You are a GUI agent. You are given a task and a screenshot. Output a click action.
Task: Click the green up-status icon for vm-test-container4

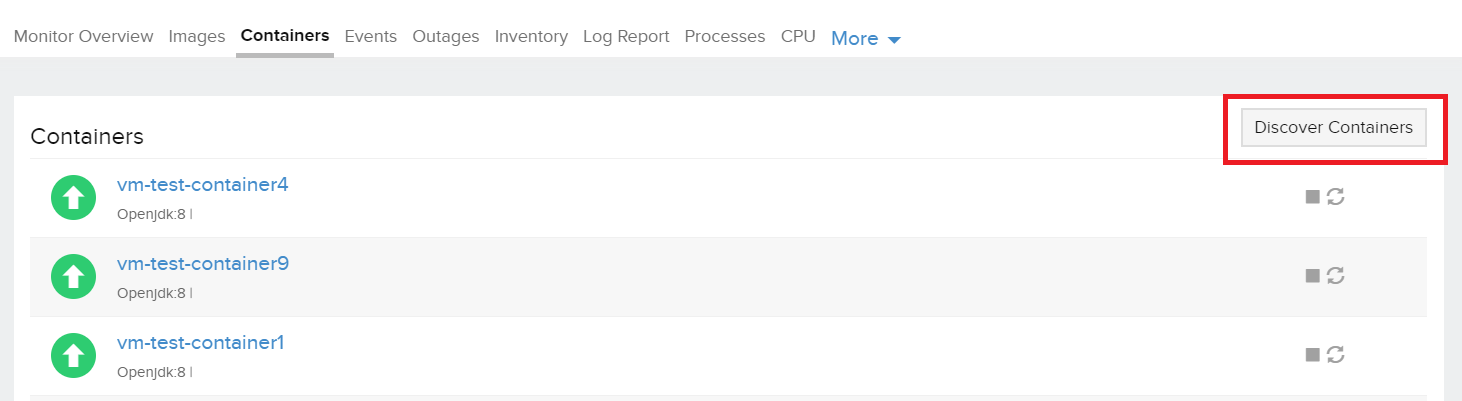pos(73,198)
